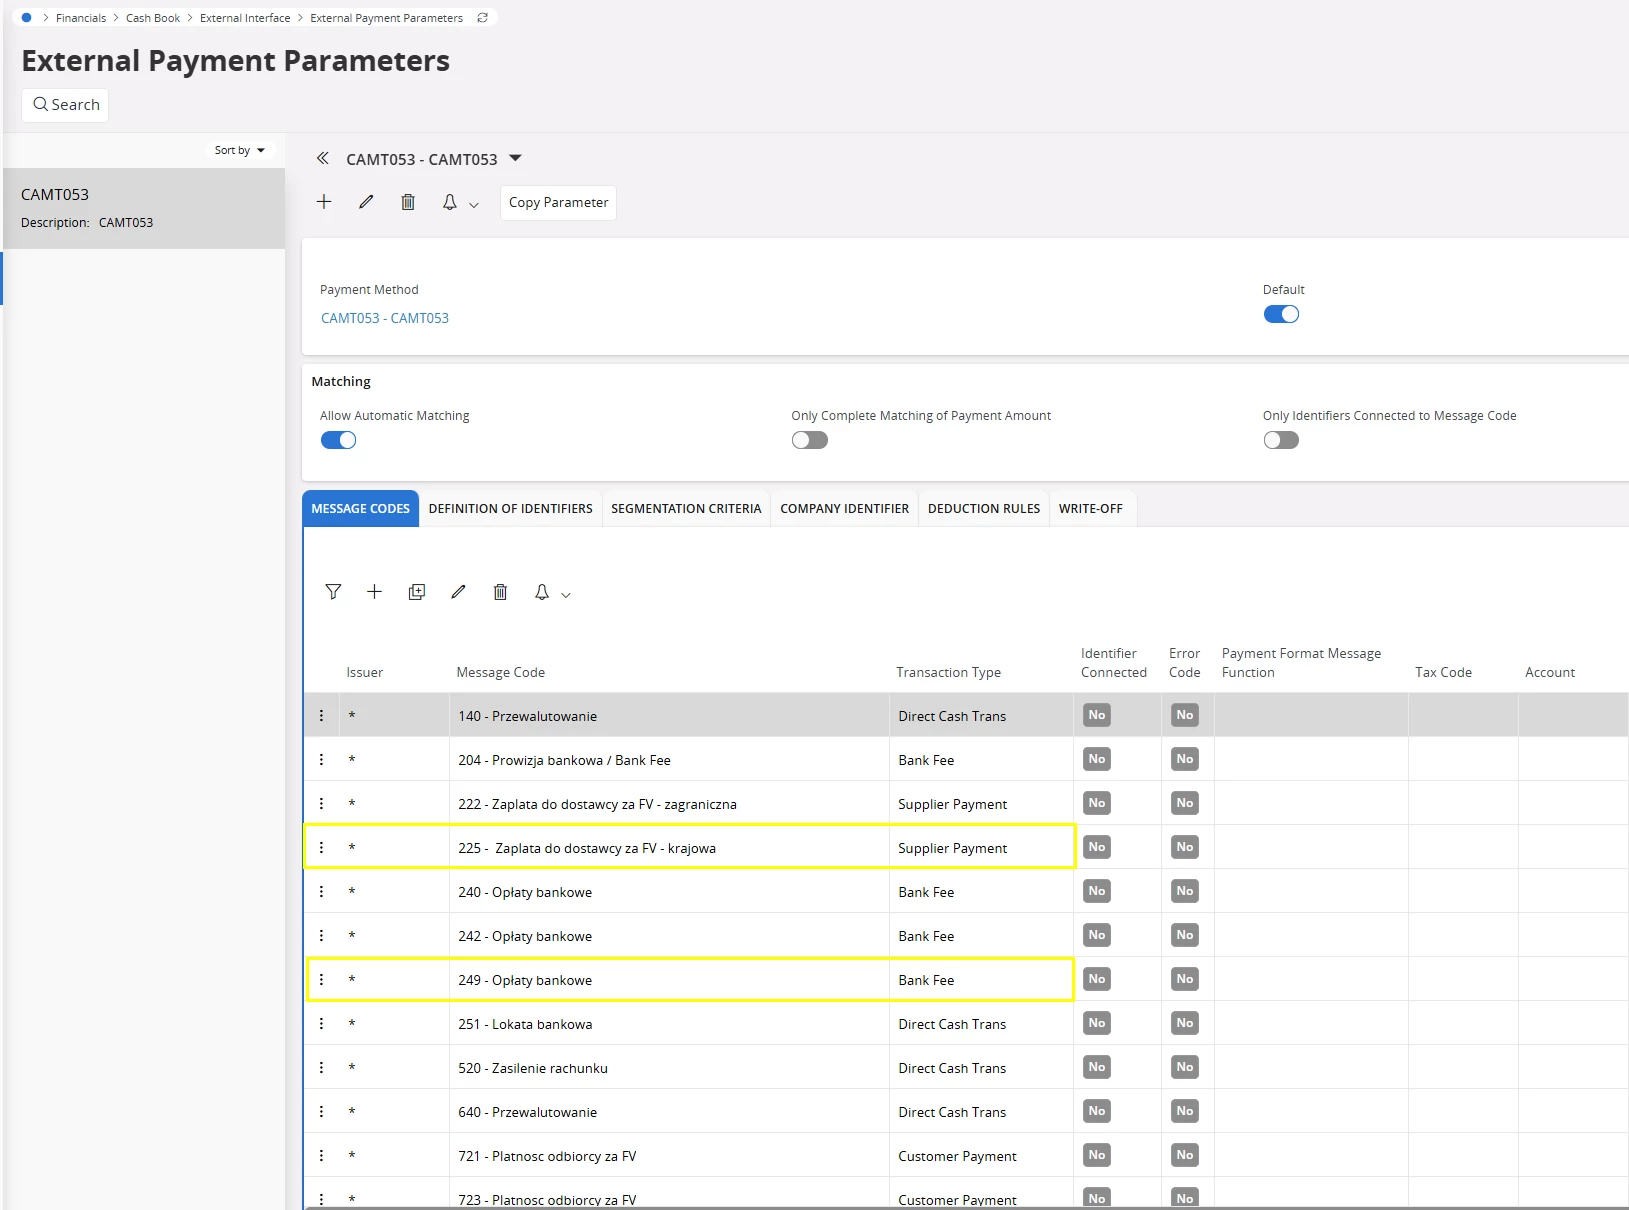Duplicate the selected message code row

tap(417, 592)
